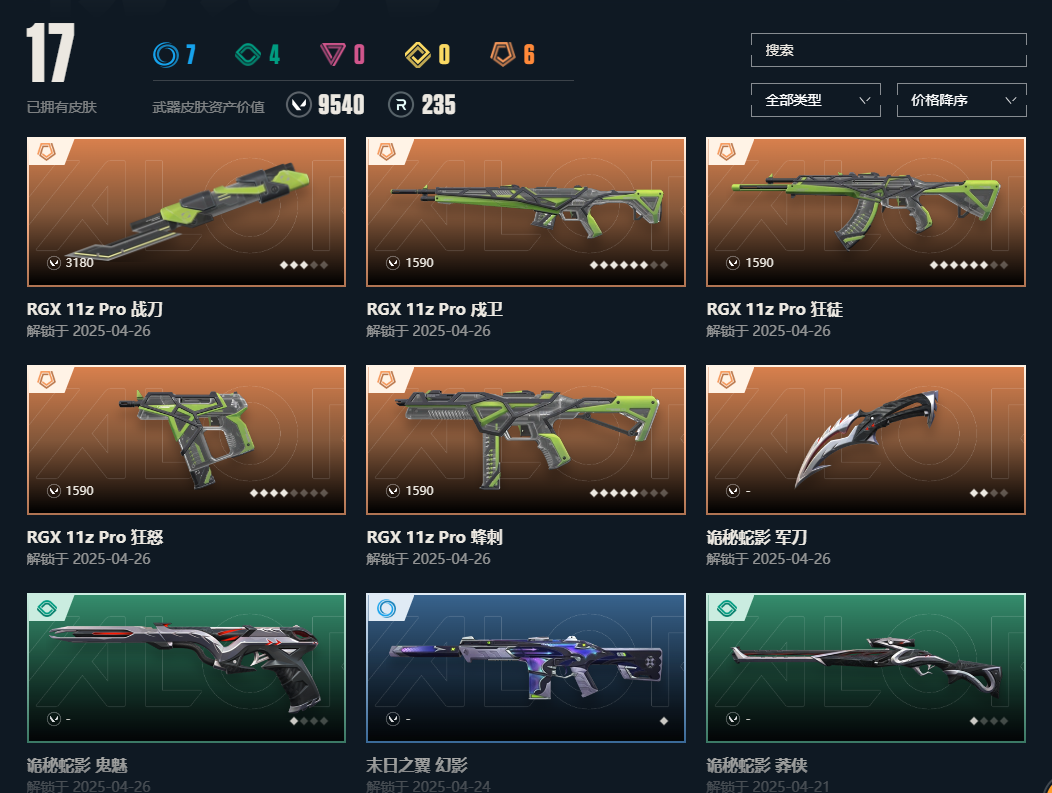Screen dimensions: 1052x793
Task: Select the RGX 11z Pro 蜂刺 skin thumbnail
Action: [x=526, y=440]
